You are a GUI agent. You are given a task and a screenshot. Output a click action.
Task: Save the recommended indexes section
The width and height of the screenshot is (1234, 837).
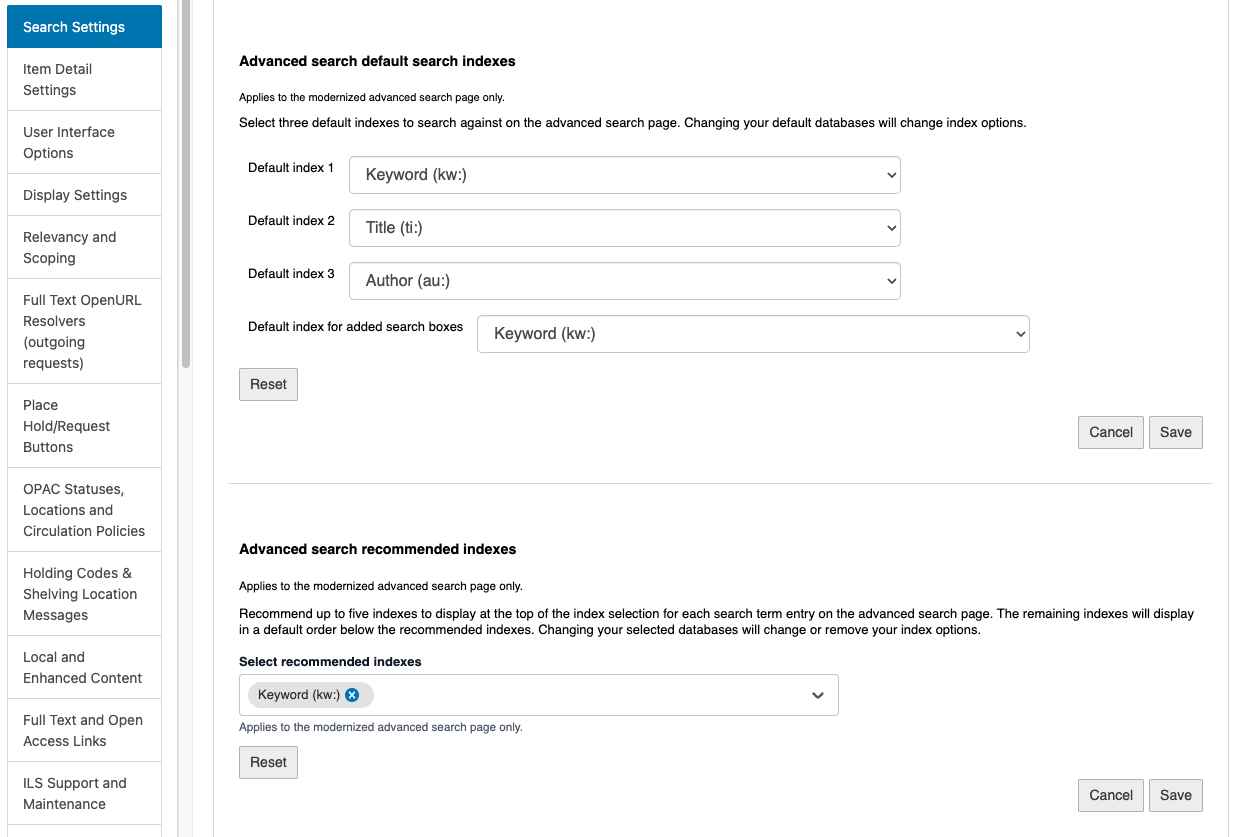tap(1175, 795)
